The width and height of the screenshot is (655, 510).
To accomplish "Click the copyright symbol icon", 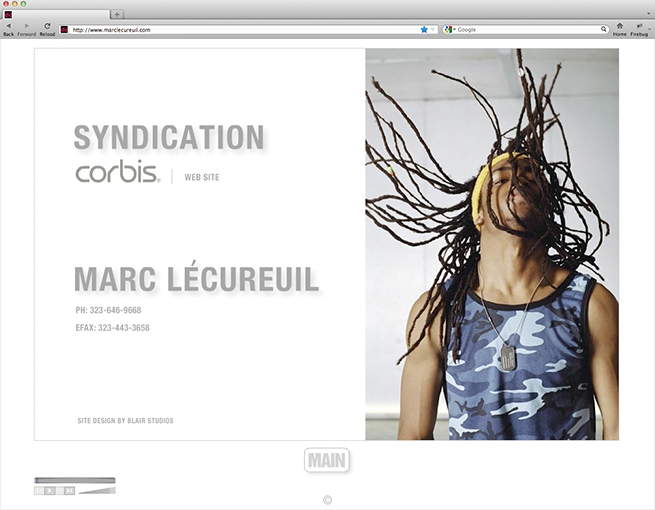I will coord(328,500).
